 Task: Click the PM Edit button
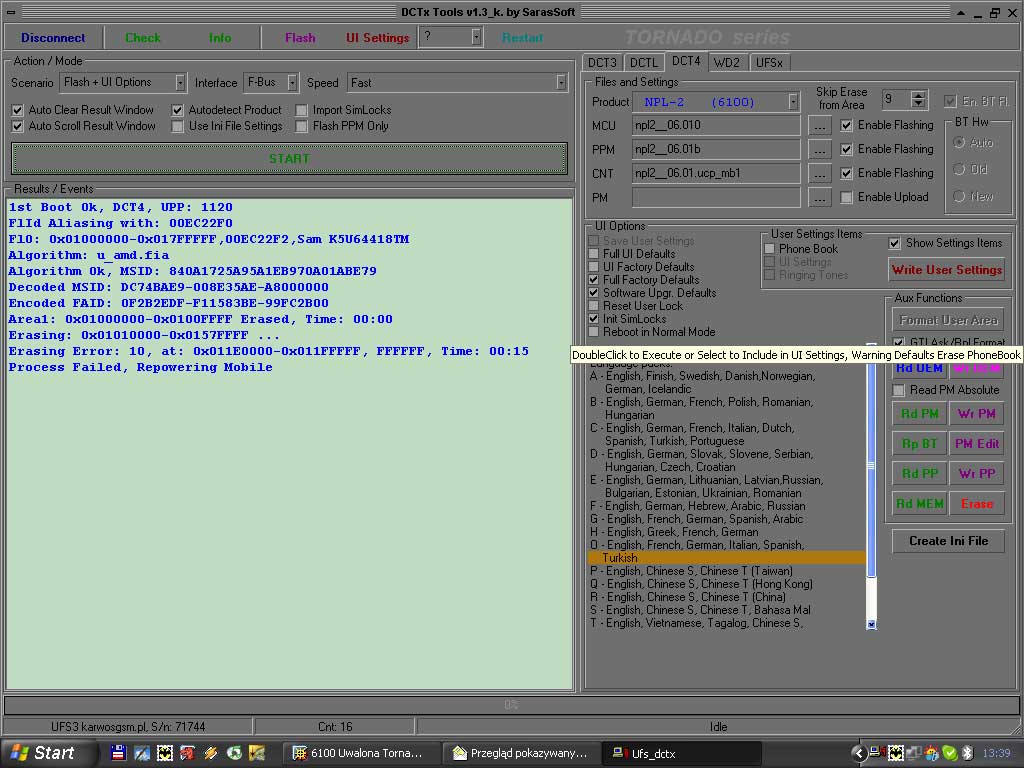point(976,443)
